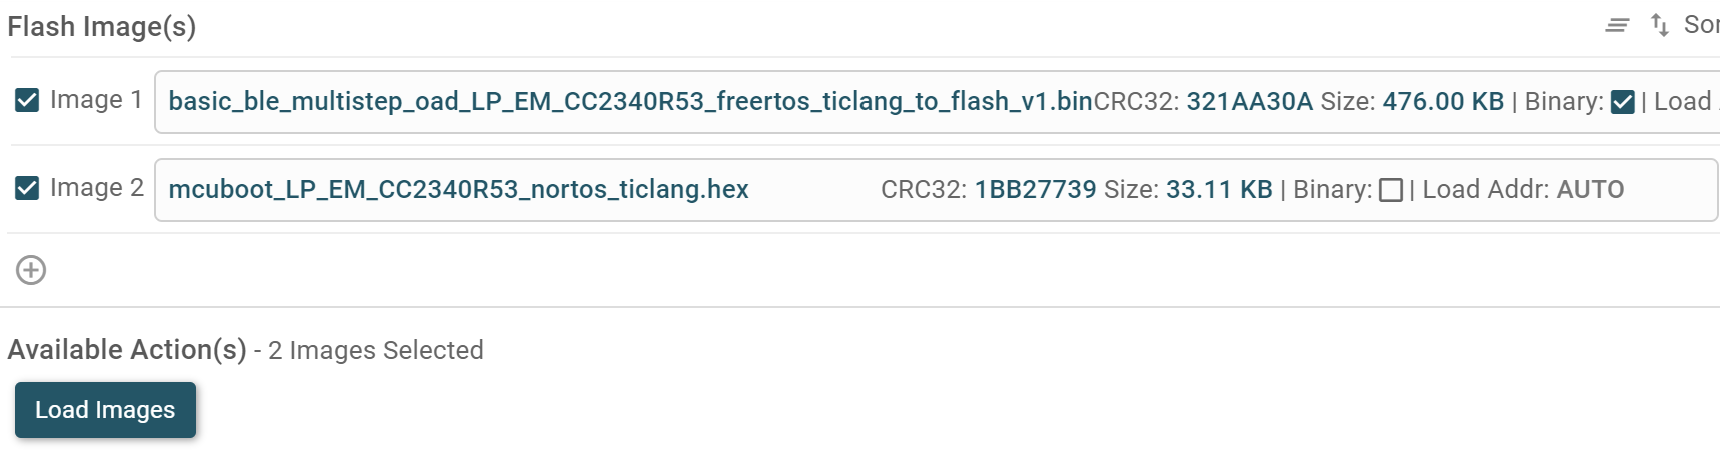
Task: Click the Image 1 label
Action: click(96, 100)
